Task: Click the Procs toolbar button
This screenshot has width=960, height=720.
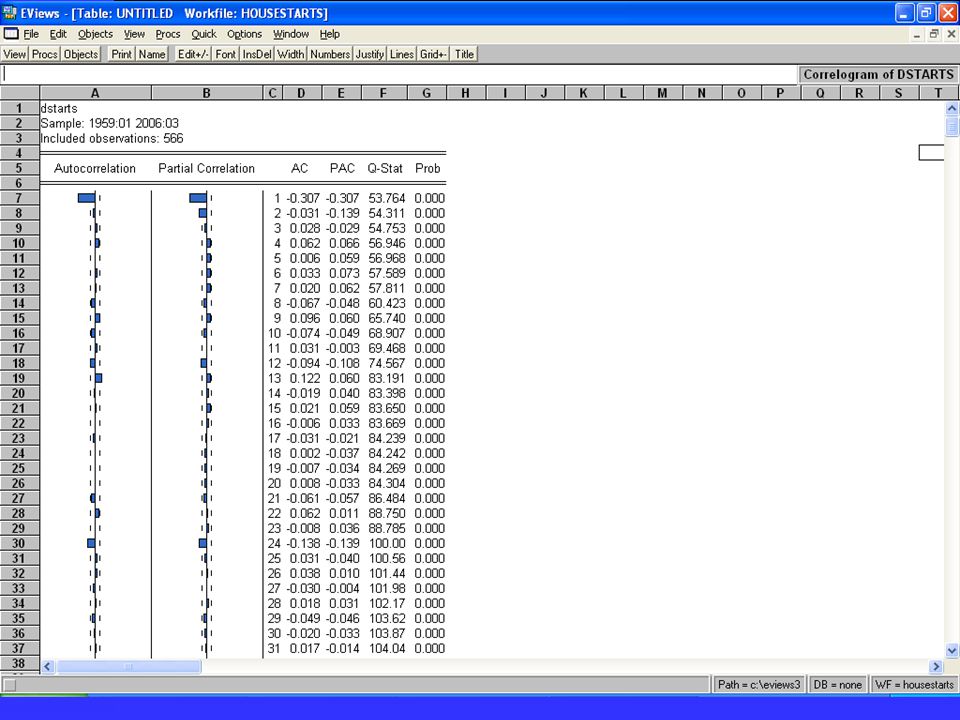Action: coord(45,54)
